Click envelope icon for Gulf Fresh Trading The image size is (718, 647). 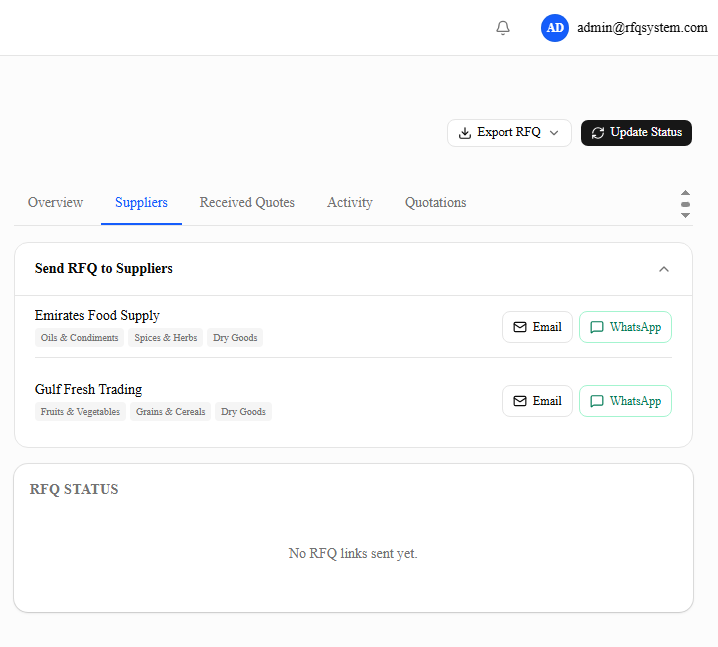tap(520, 401)
